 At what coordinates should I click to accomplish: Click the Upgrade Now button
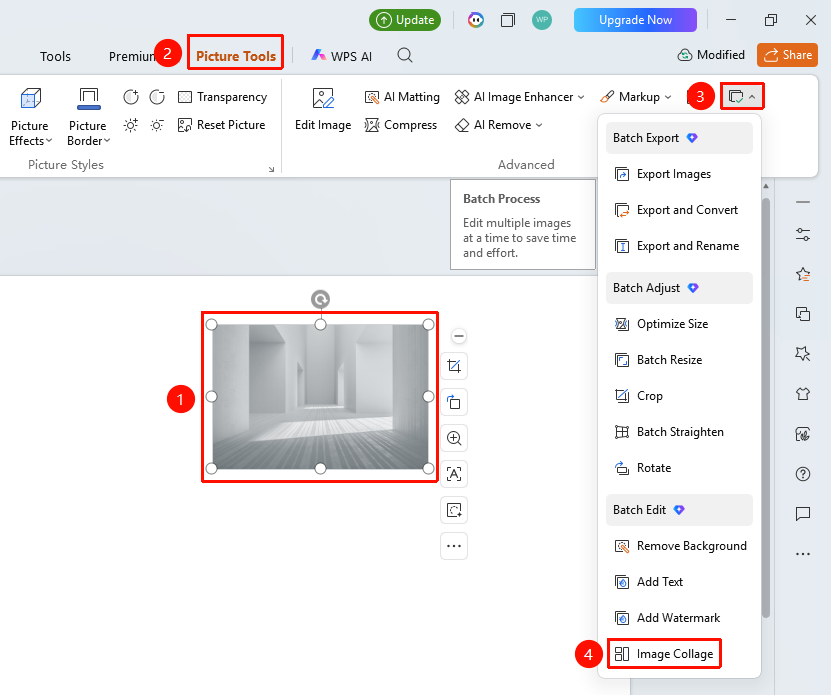(635, 20)
